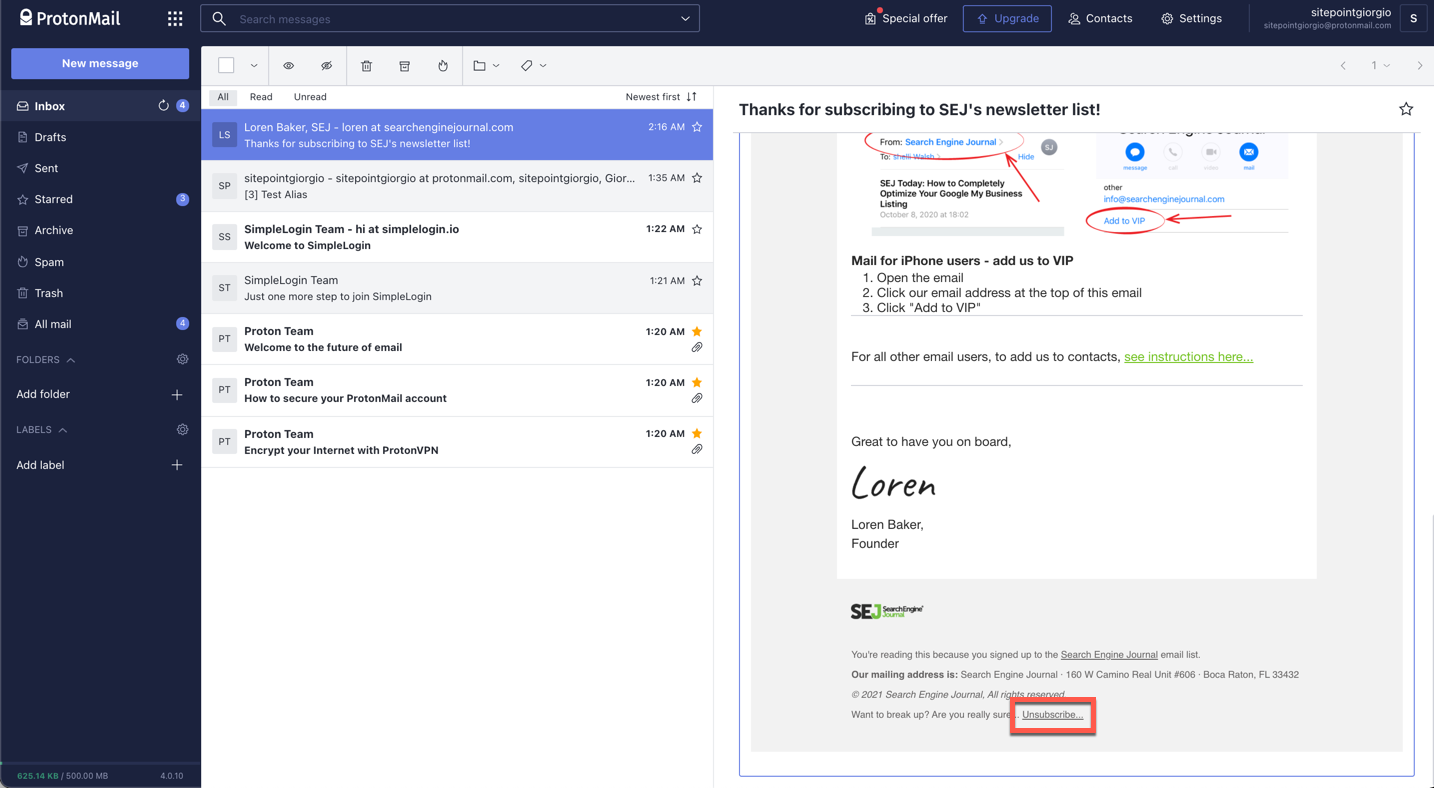Click the Unsubscribe link in email footer
Image resolution: width=1434 pixels, height=788 pixels.
pos(1052,715)
